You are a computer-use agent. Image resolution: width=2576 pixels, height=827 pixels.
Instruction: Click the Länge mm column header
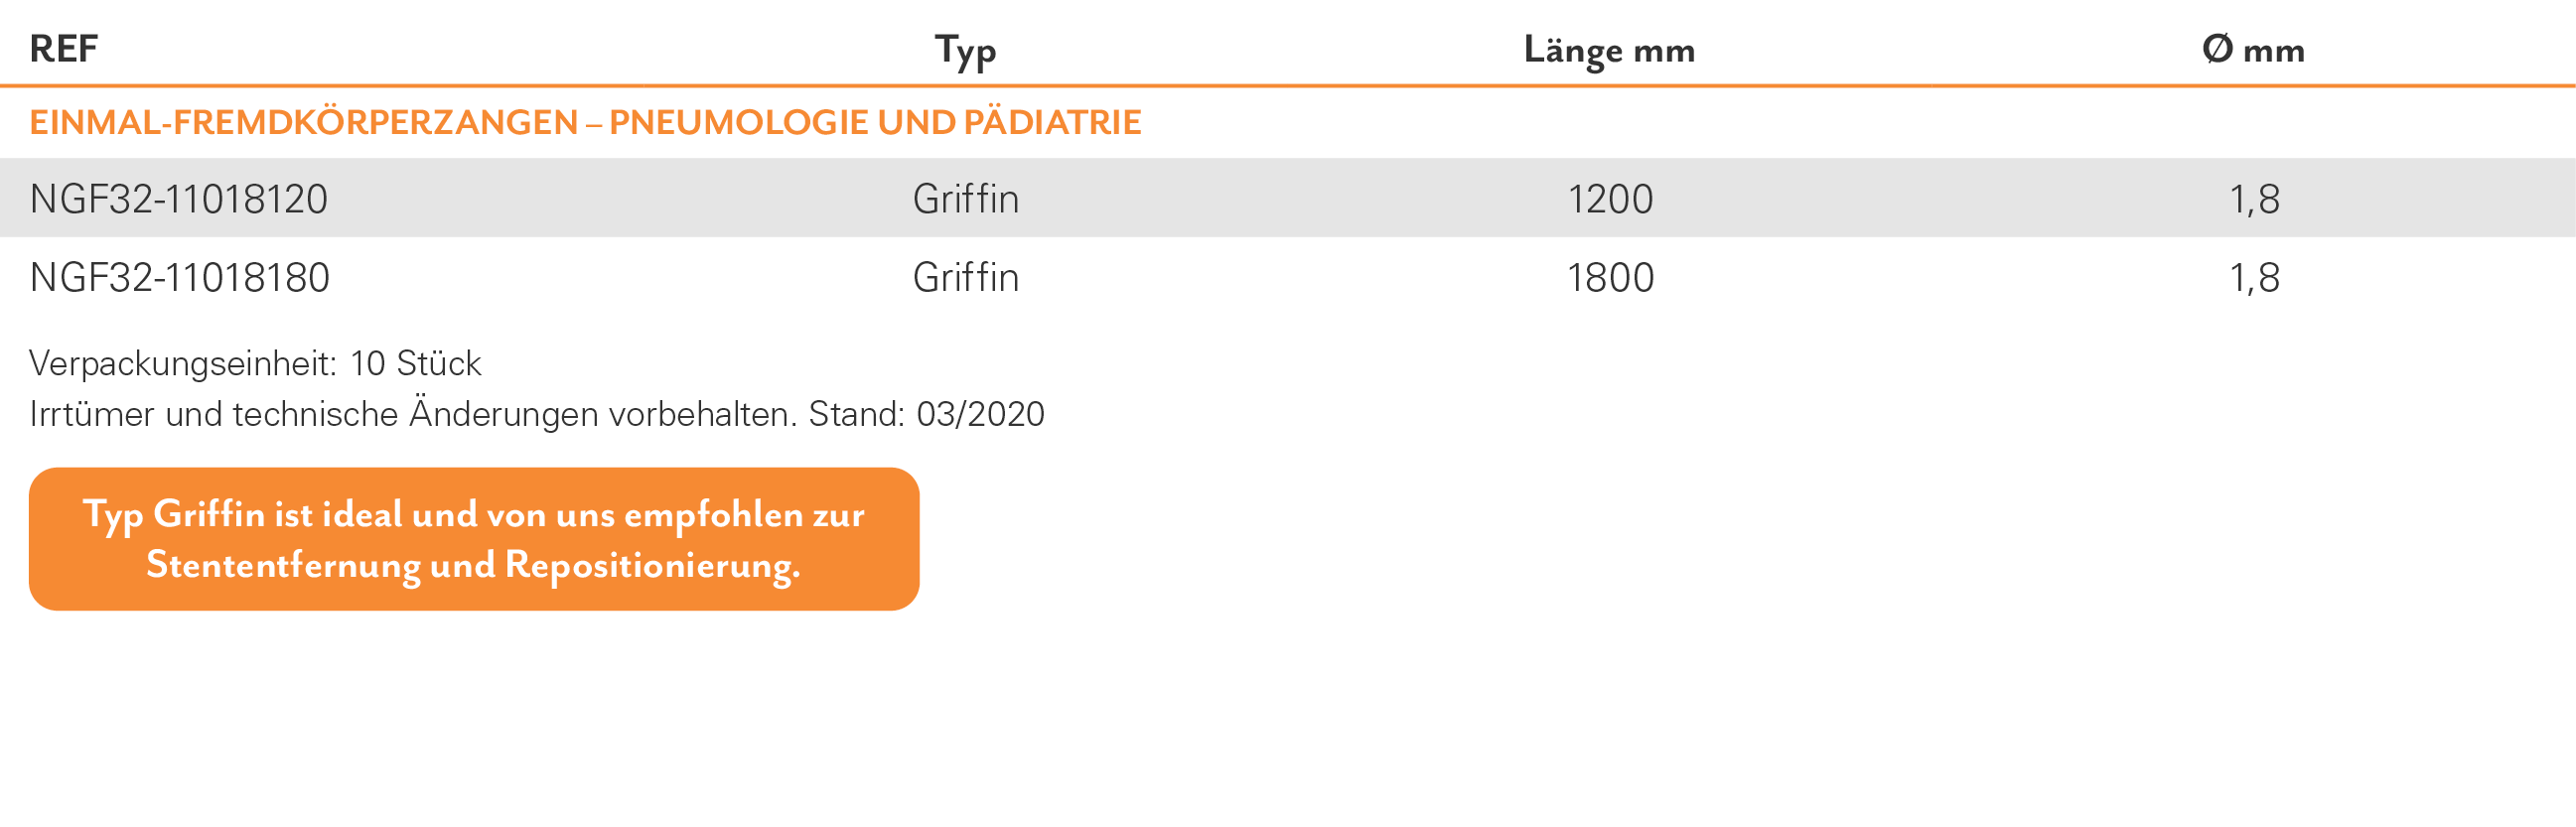tap(1609, 51)
